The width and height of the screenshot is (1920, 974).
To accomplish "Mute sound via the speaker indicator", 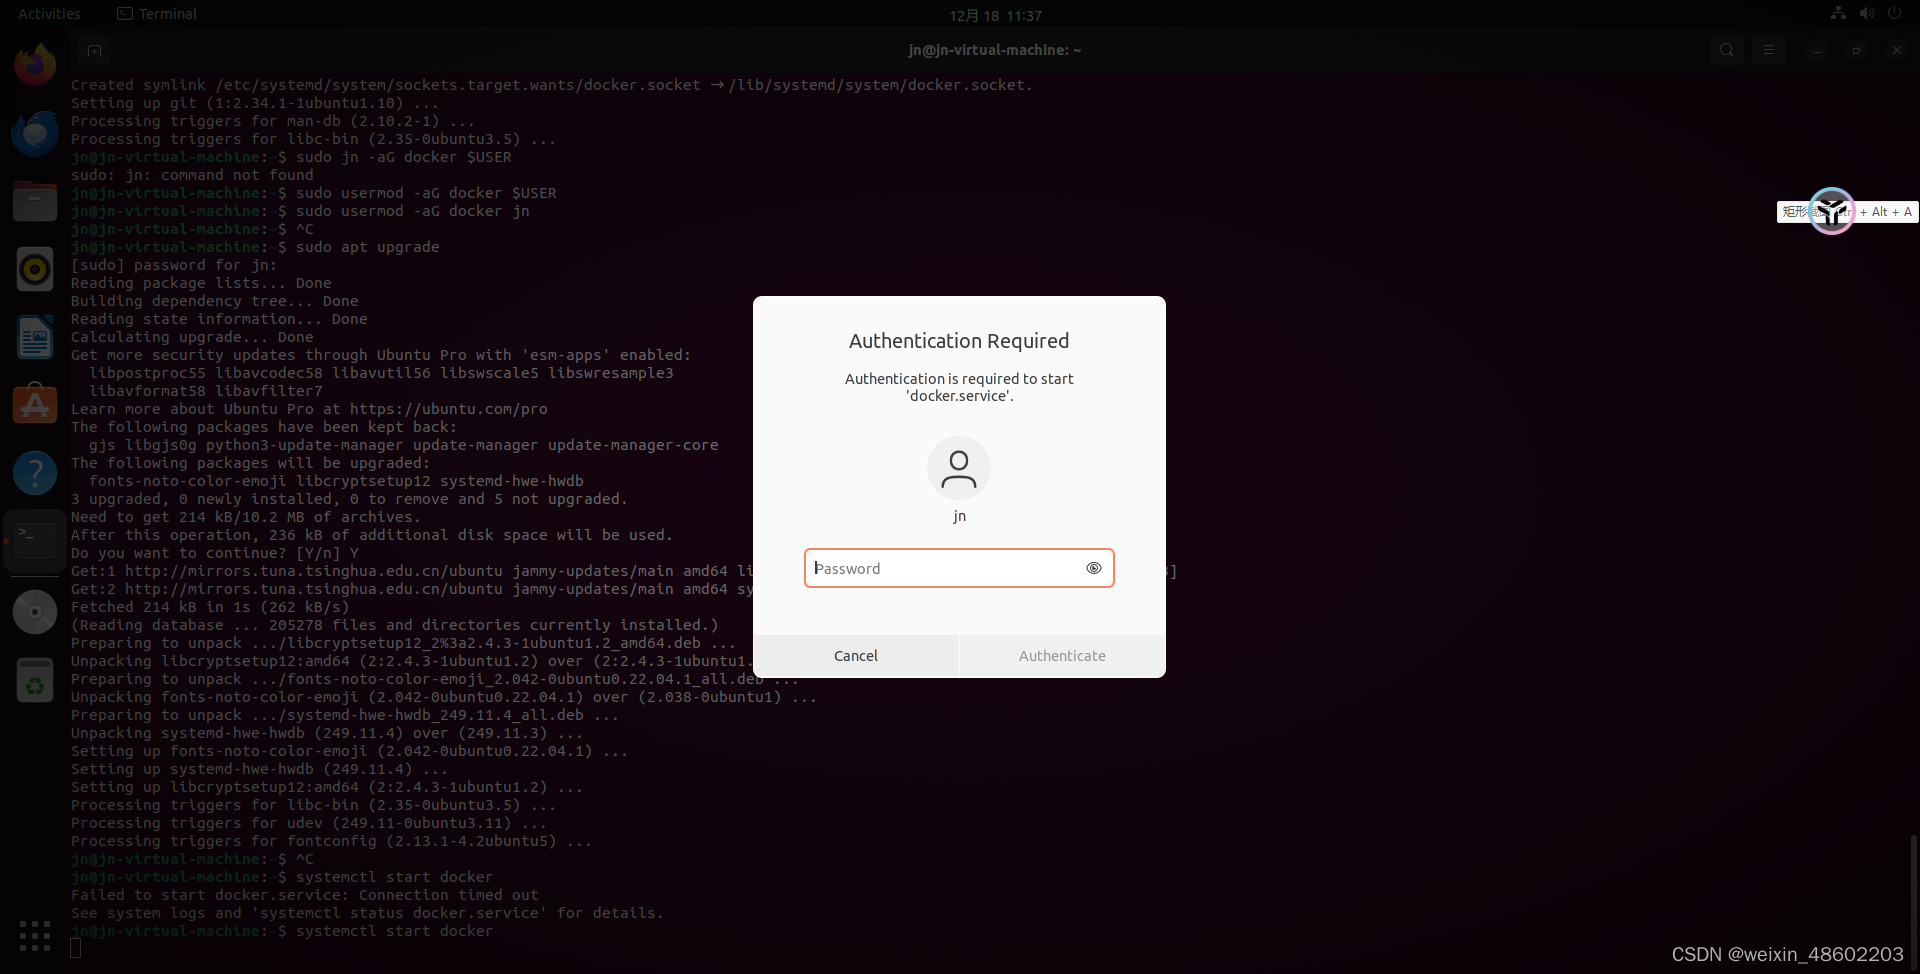I will tap(1866, 13).
